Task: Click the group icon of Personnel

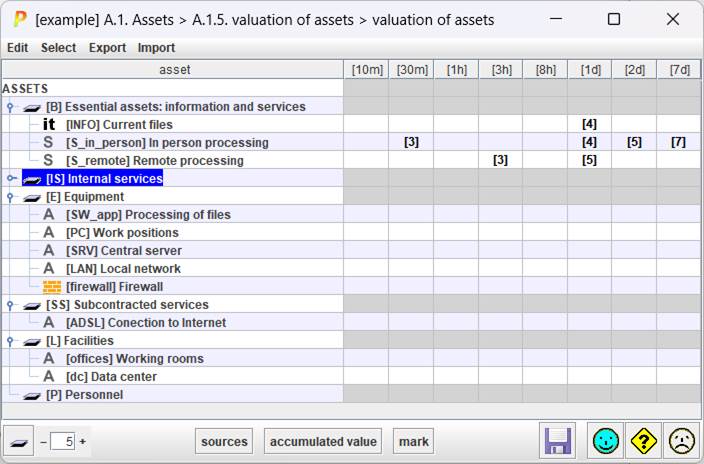Action: pos(32,396)
